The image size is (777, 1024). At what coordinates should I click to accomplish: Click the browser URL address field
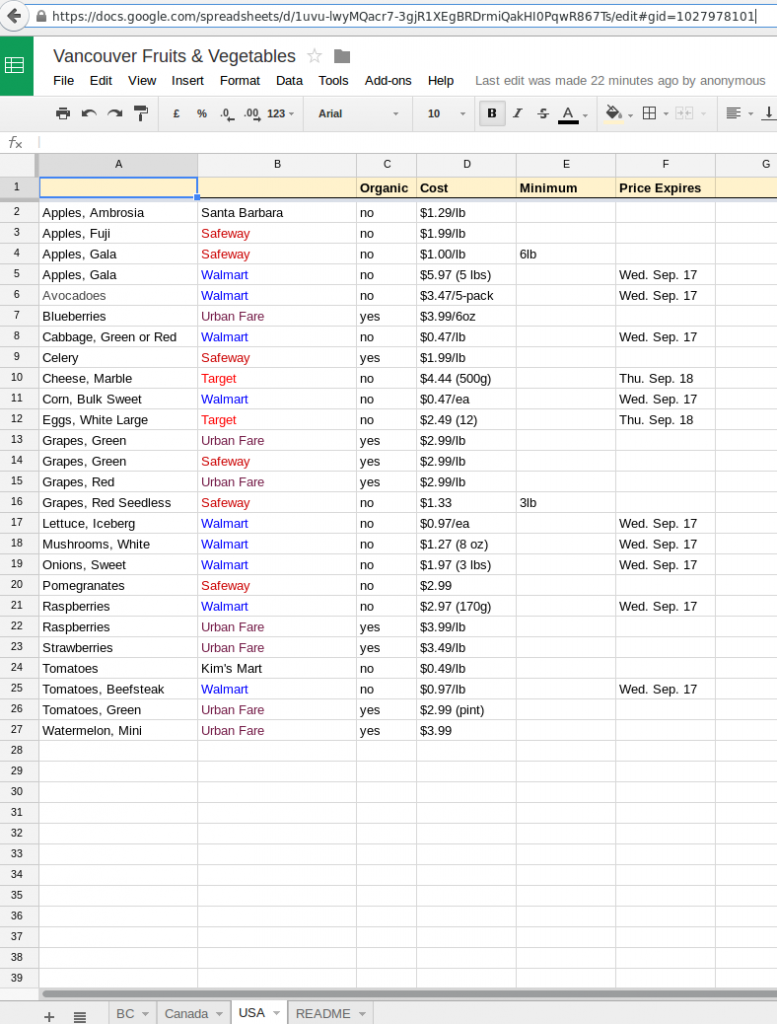(x=403, y=16)
